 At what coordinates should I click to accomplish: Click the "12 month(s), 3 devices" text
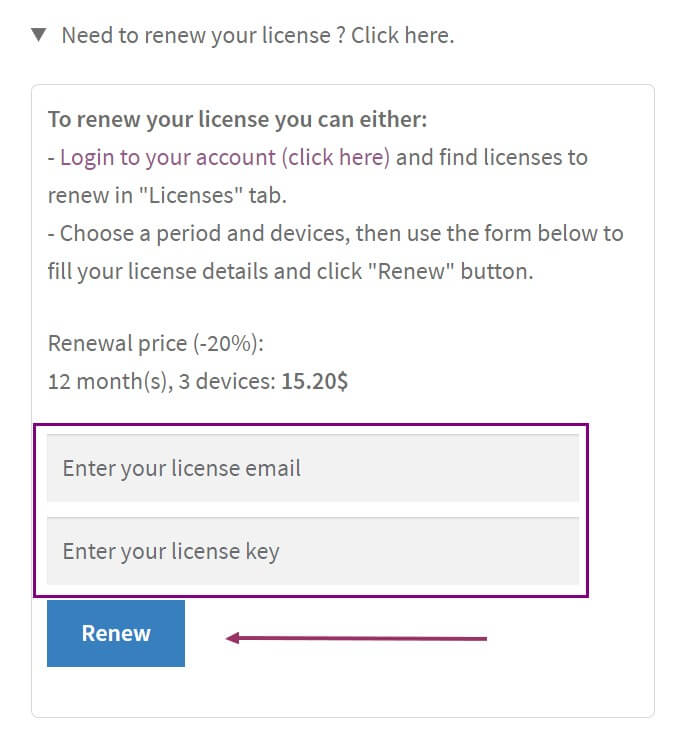tap(160, 382)
